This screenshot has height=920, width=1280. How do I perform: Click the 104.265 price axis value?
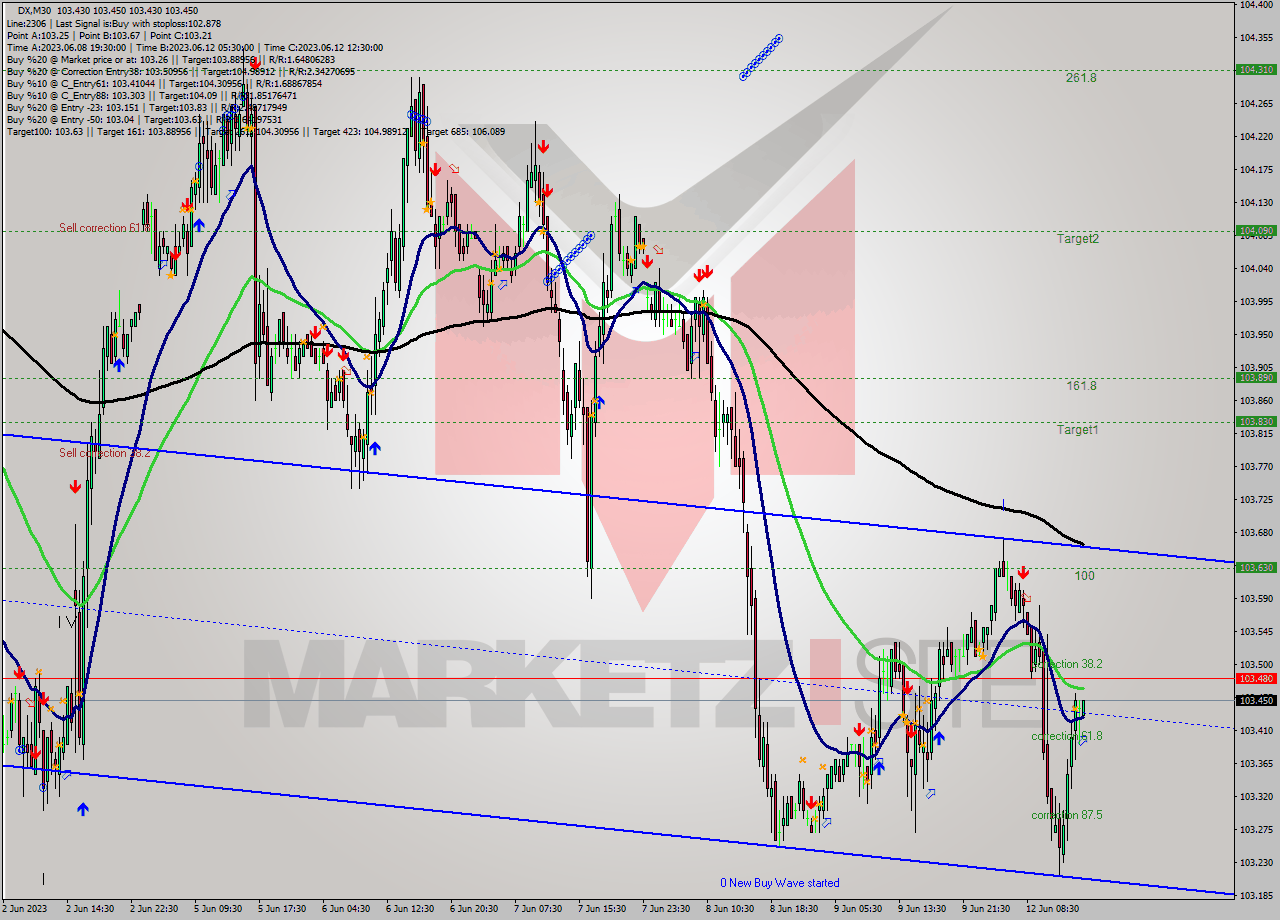pos(1256,103)
